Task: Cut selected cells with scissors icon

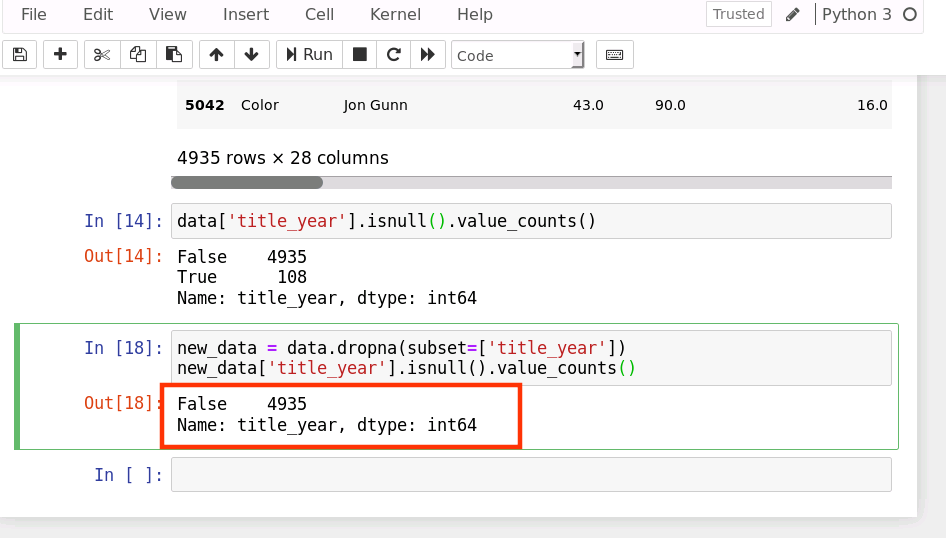Action: [102, 55]
